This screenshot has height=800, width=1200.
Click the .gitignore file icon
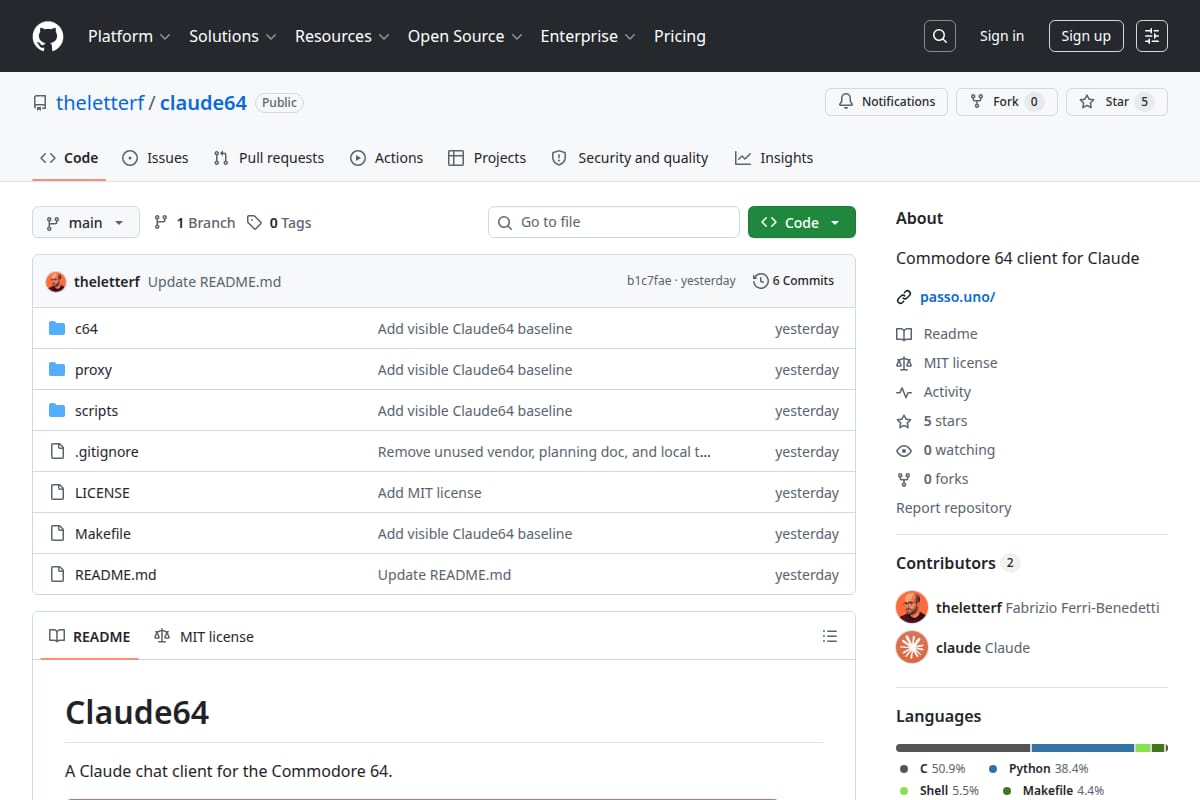[57, 452]
